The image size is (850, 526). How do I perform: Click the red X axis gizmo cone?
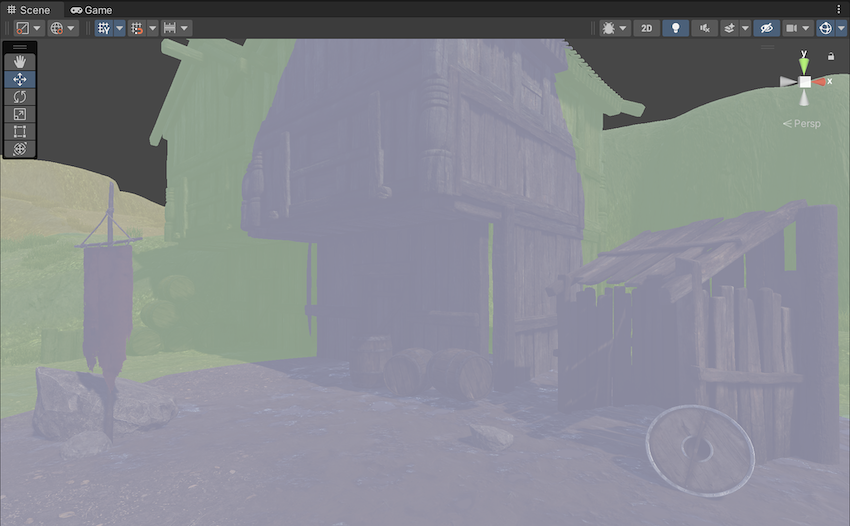[821, 82]
